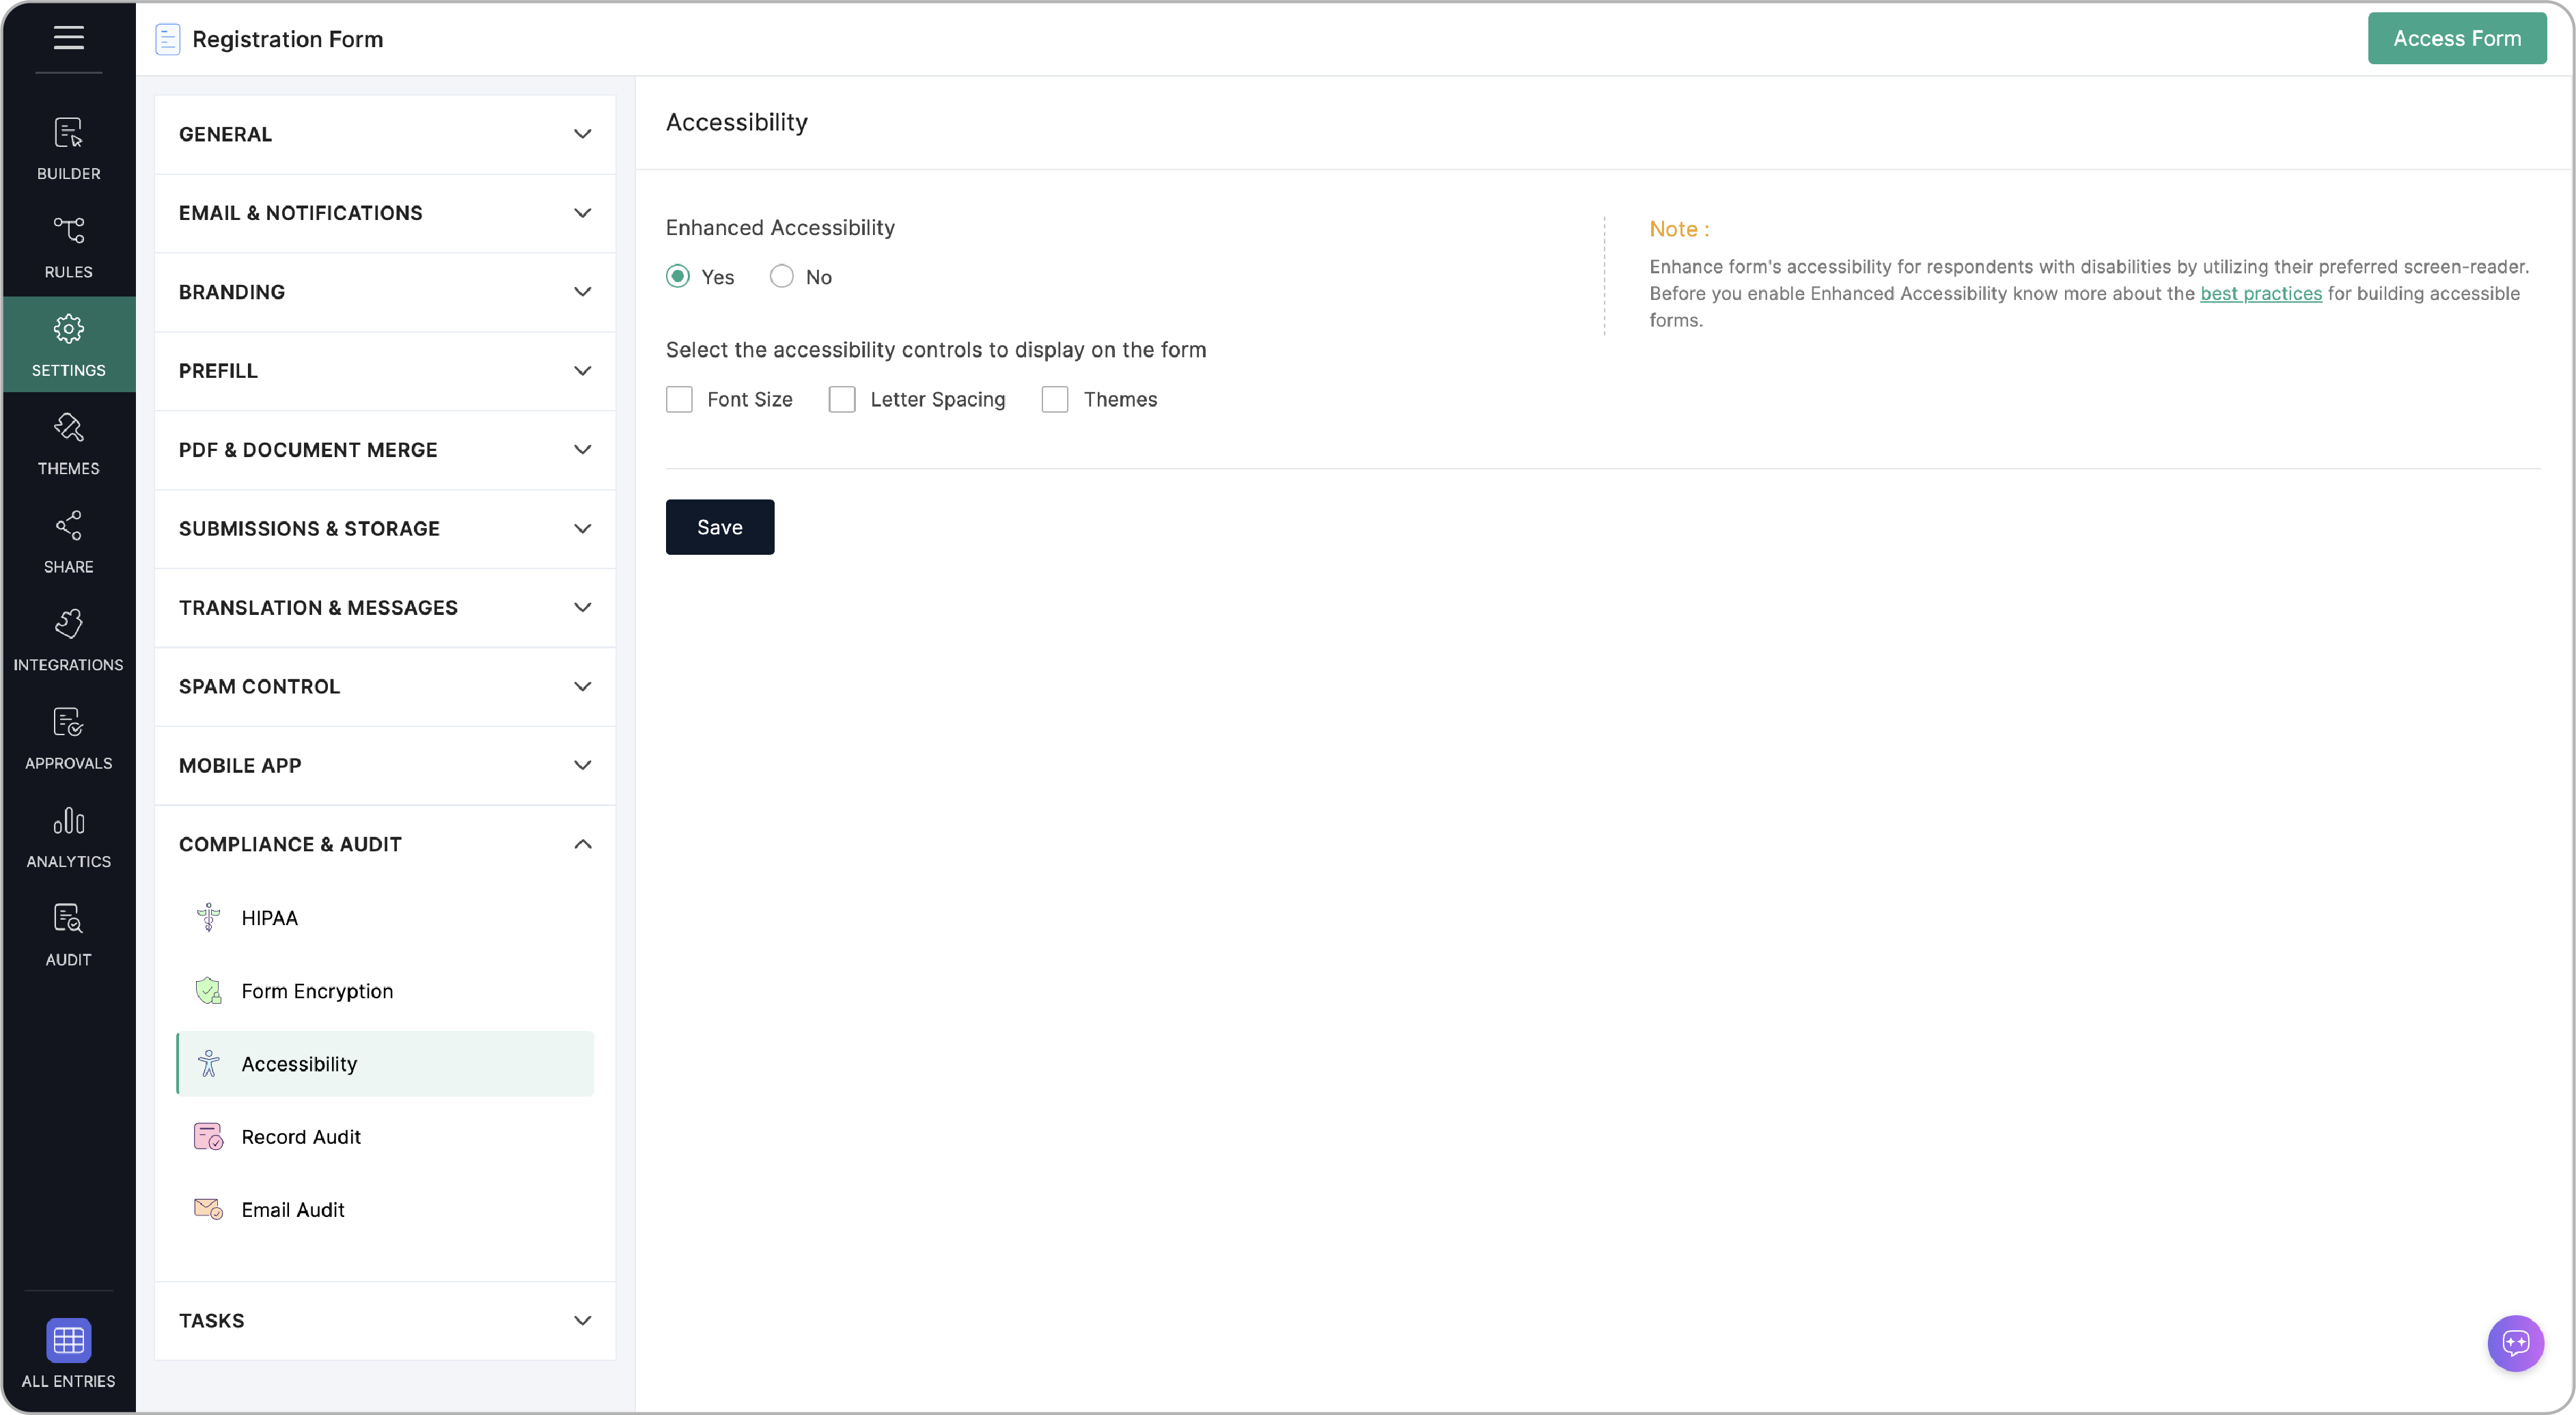Collapse the Compliance & Audit section
The image size is (2576, 1415).
[x=385, y=844]
